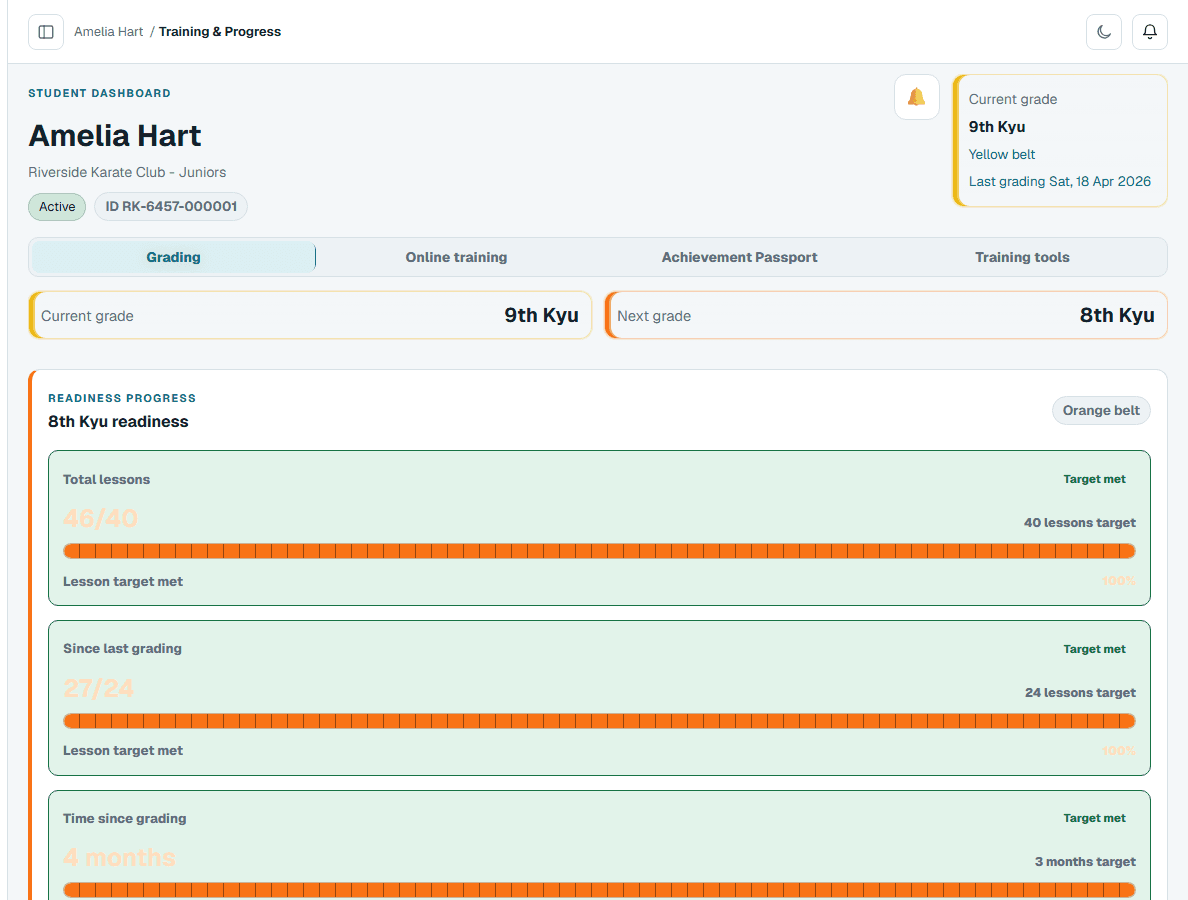Click Target met label in Total lessons card
The height and width of the screenshot is (900, 1188).
tap(1094, 479)
